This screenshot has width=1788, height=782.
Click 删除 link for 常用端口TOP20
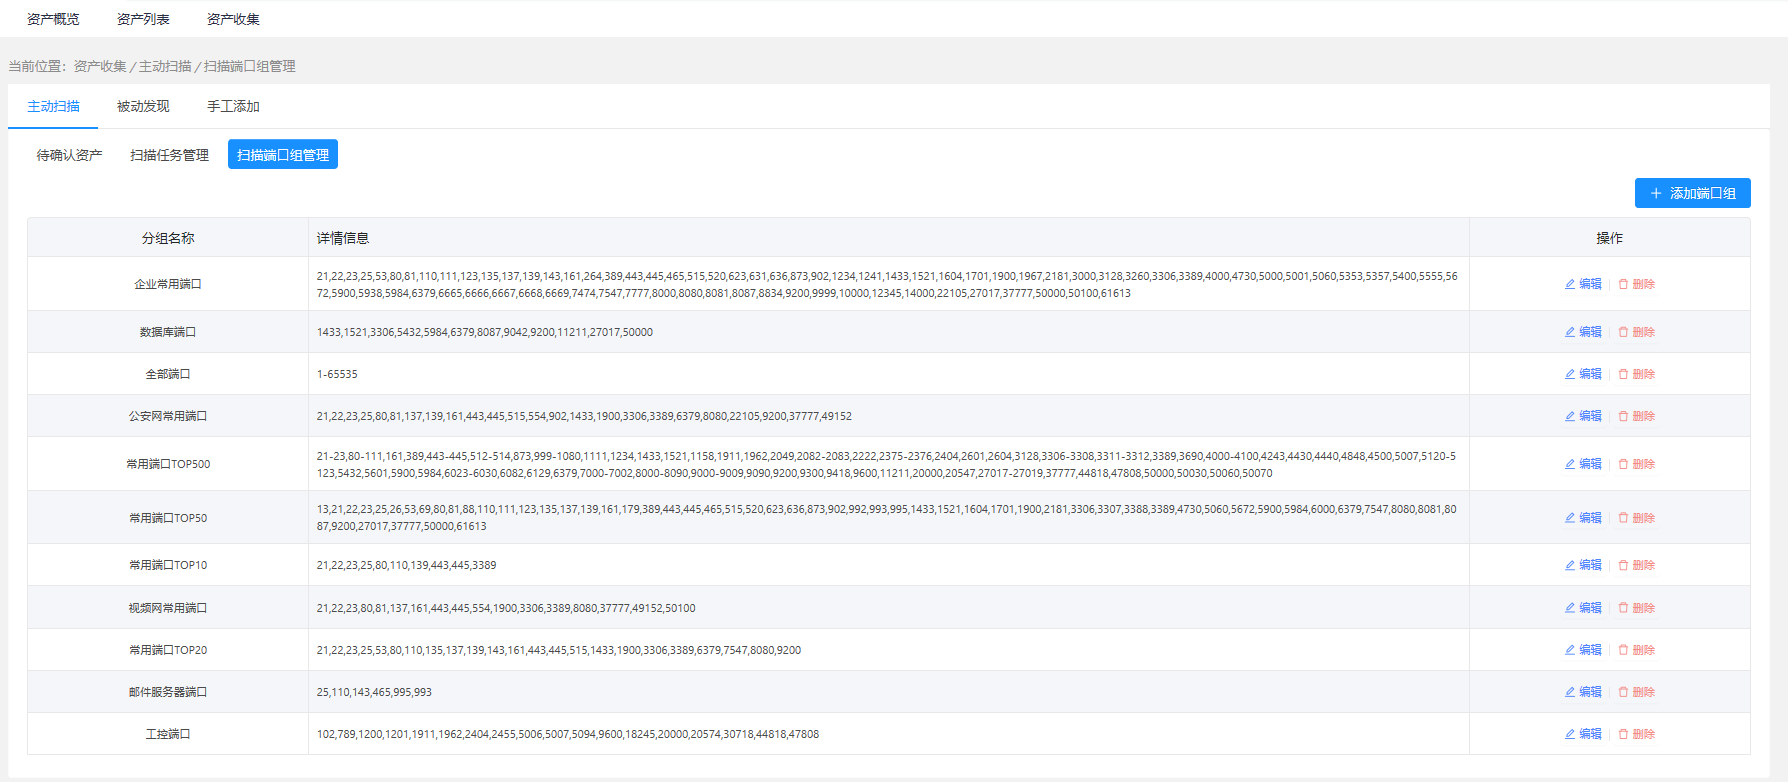[1643, 650]
